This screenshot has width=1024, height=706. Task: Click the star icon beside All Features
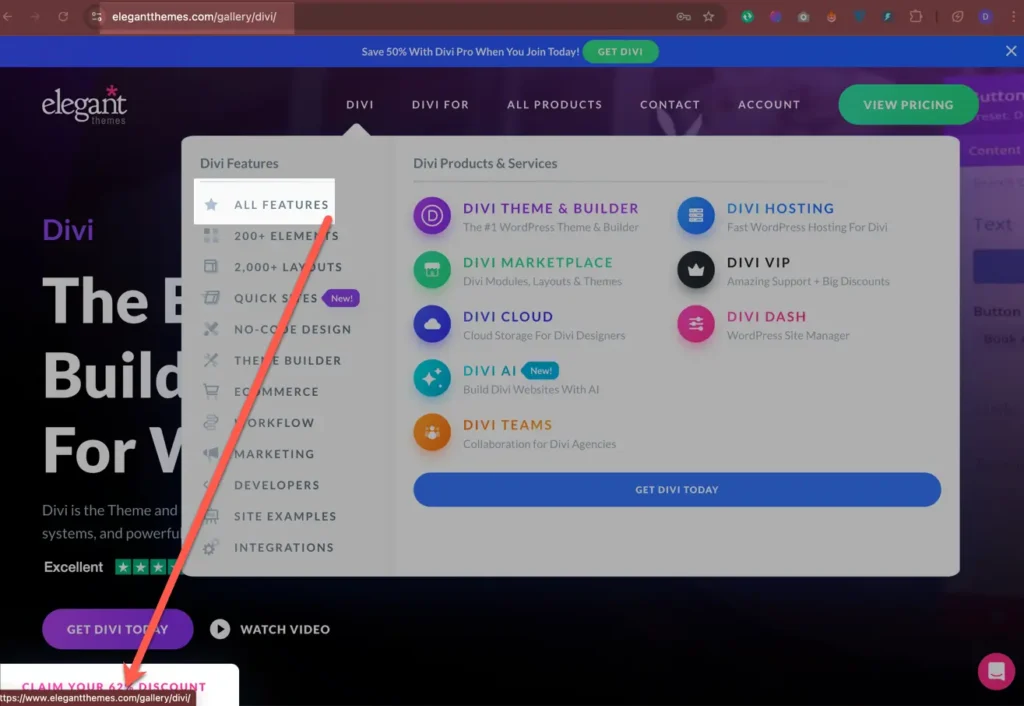coord(211,204)
